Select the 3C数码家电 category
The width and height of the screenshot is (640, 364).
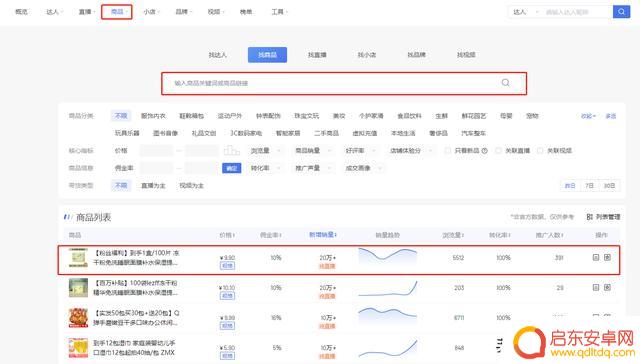pyautogui.click(x=246, y=133)
